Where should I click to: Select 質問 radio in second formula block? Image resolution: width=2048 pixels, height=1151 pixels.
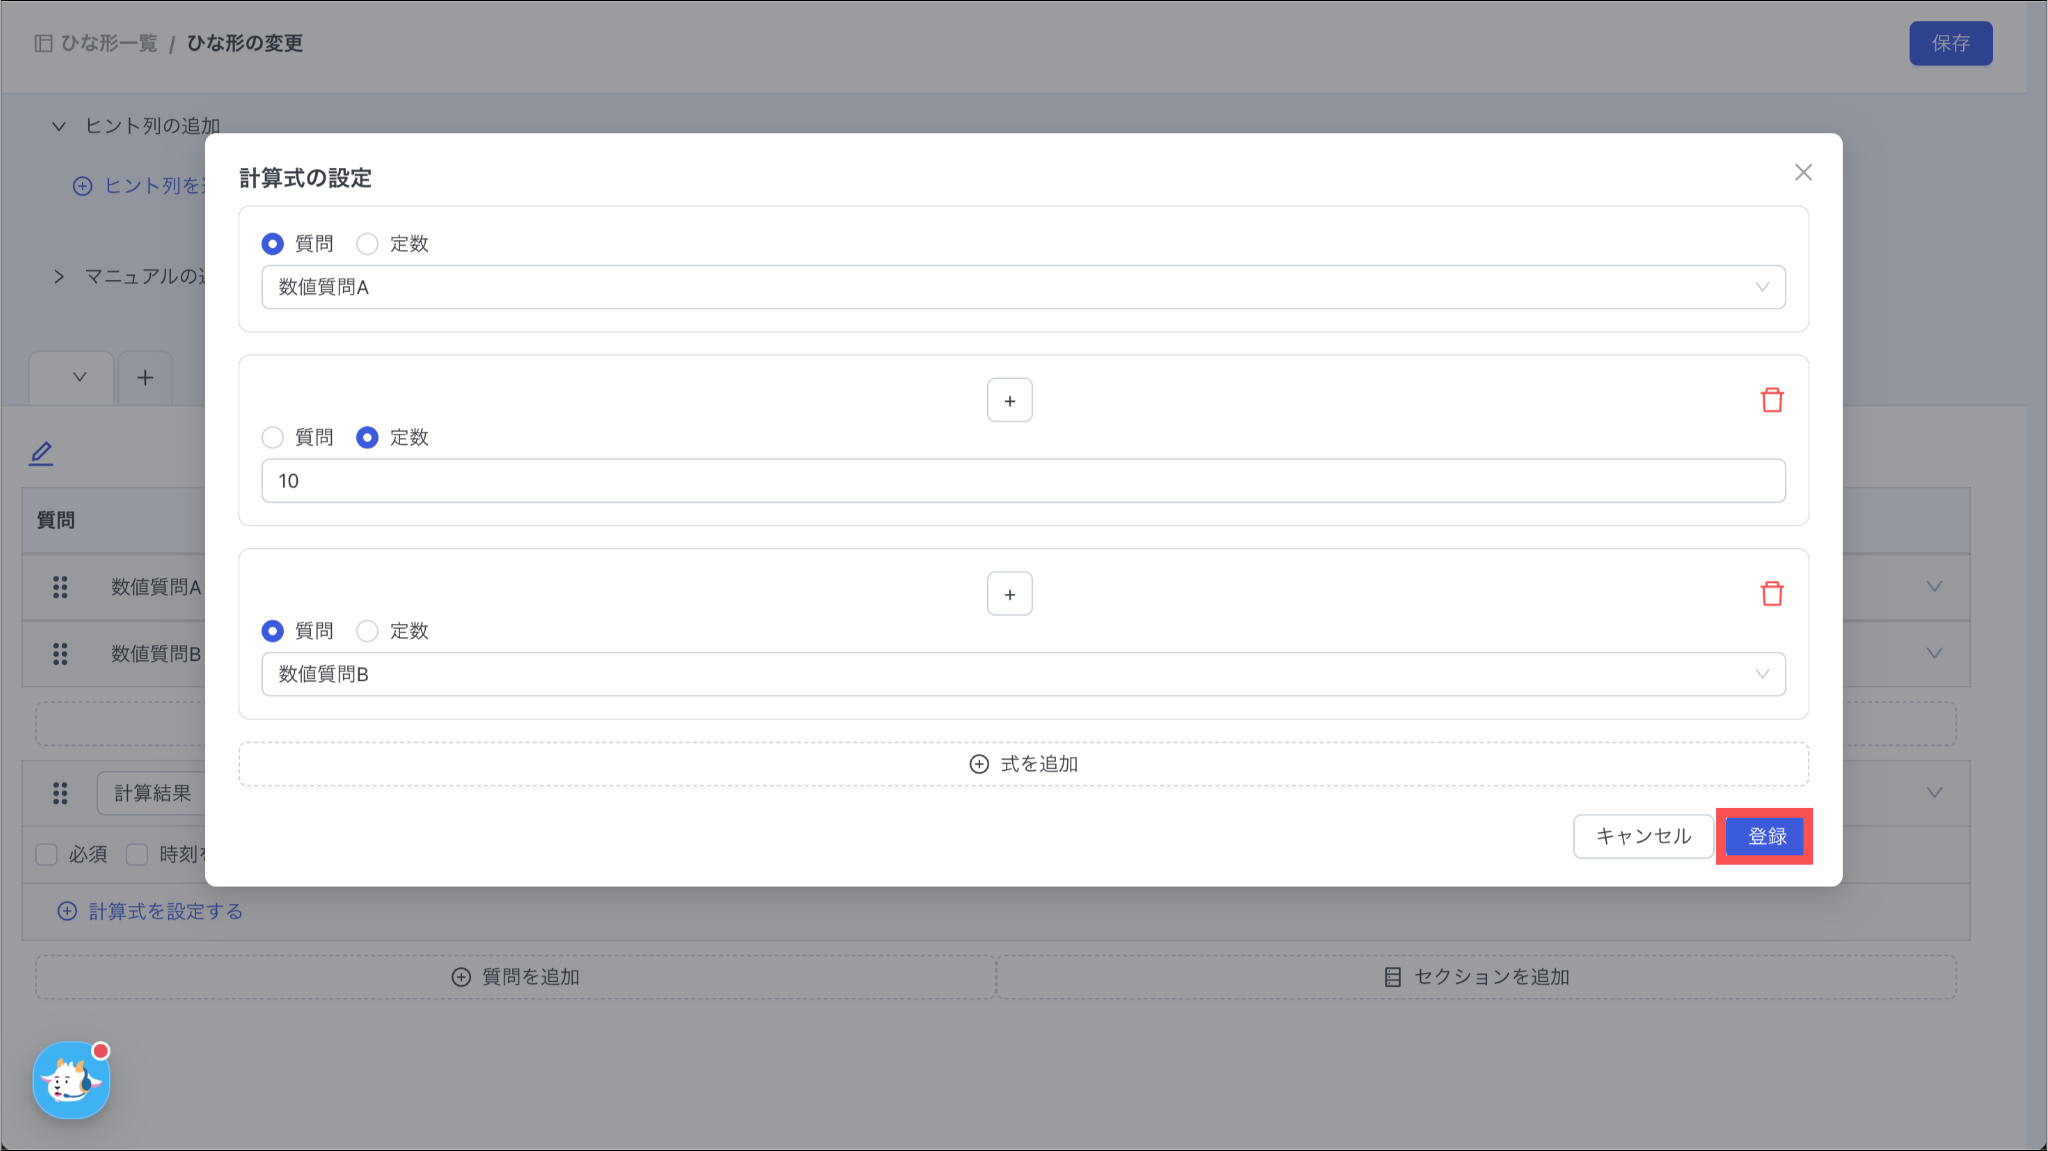coord(272,437)
